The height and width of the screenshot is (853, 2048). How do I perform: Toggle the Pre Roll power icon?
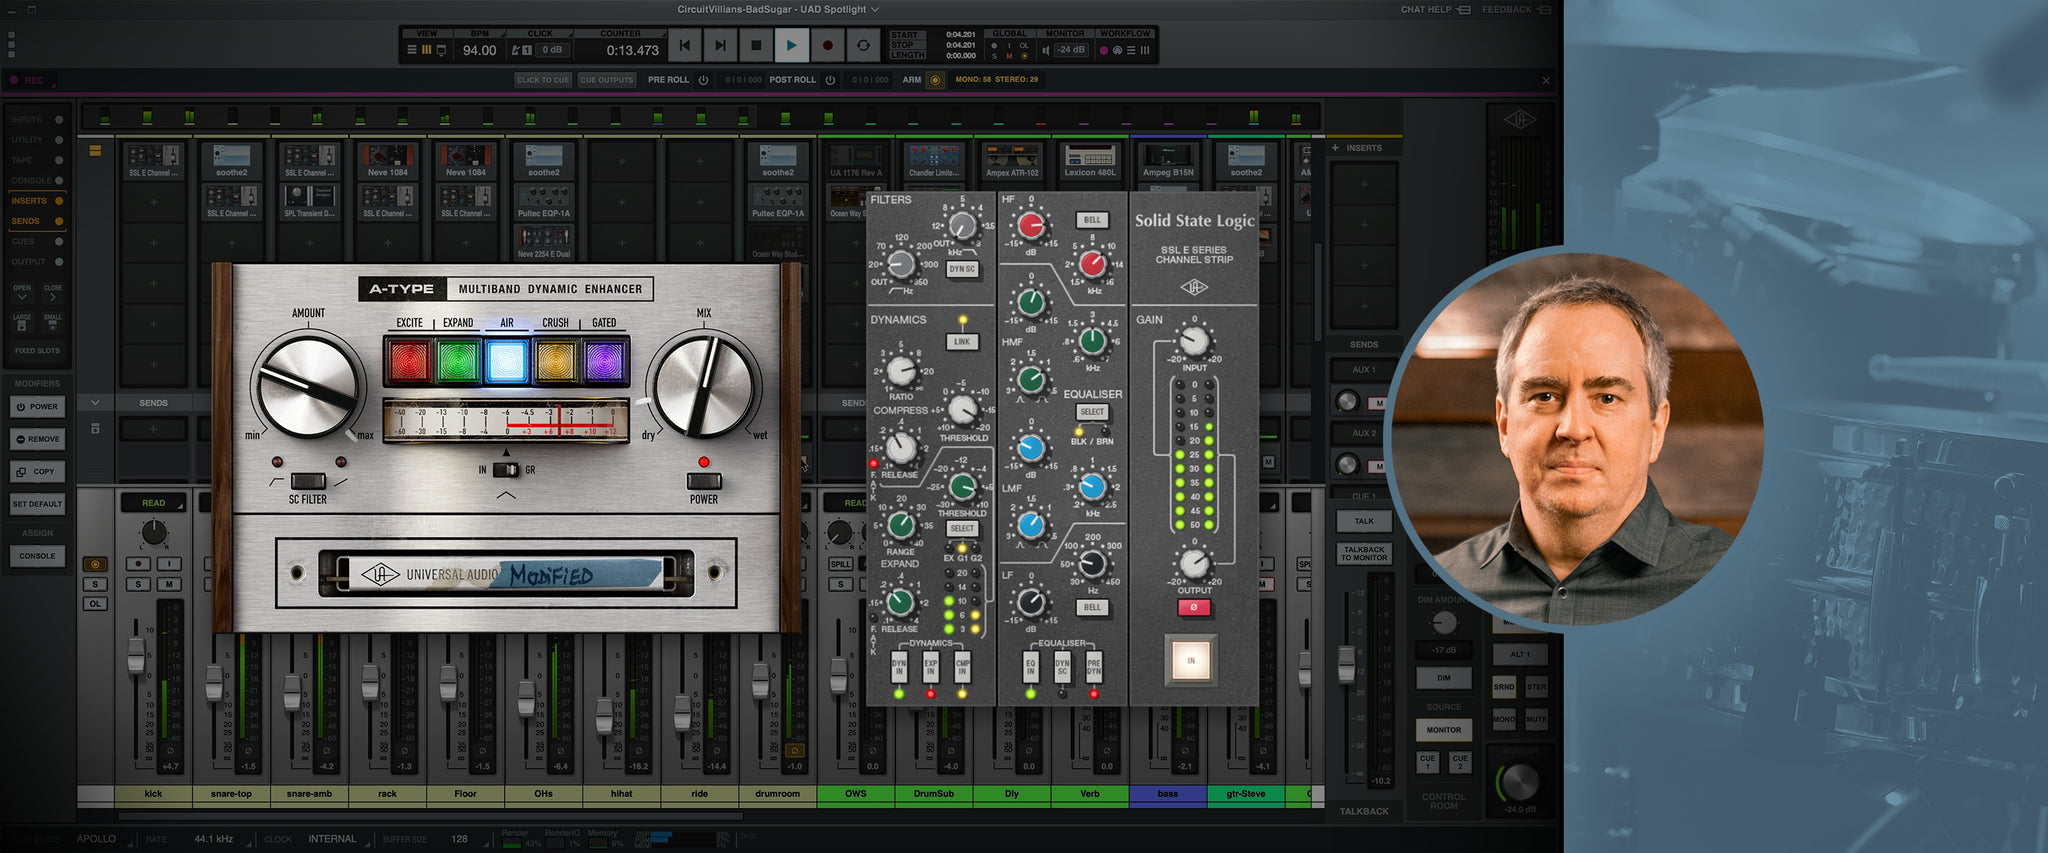[703, 80]
